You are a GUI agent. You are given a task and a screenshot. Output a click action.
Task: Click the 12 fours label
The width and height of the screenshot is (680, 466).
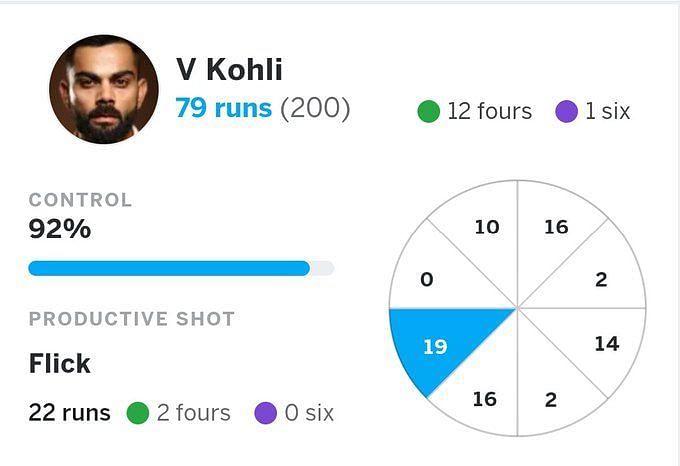[489, 111]
